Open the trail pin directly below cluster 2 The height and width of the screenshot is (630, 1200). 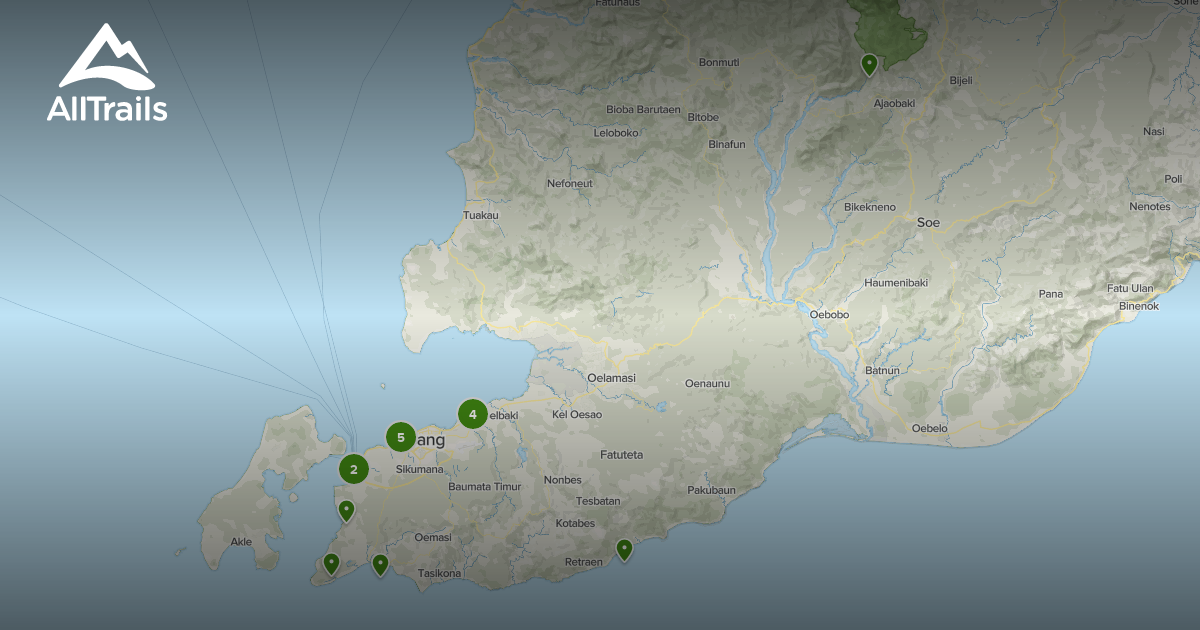(346, 510)
